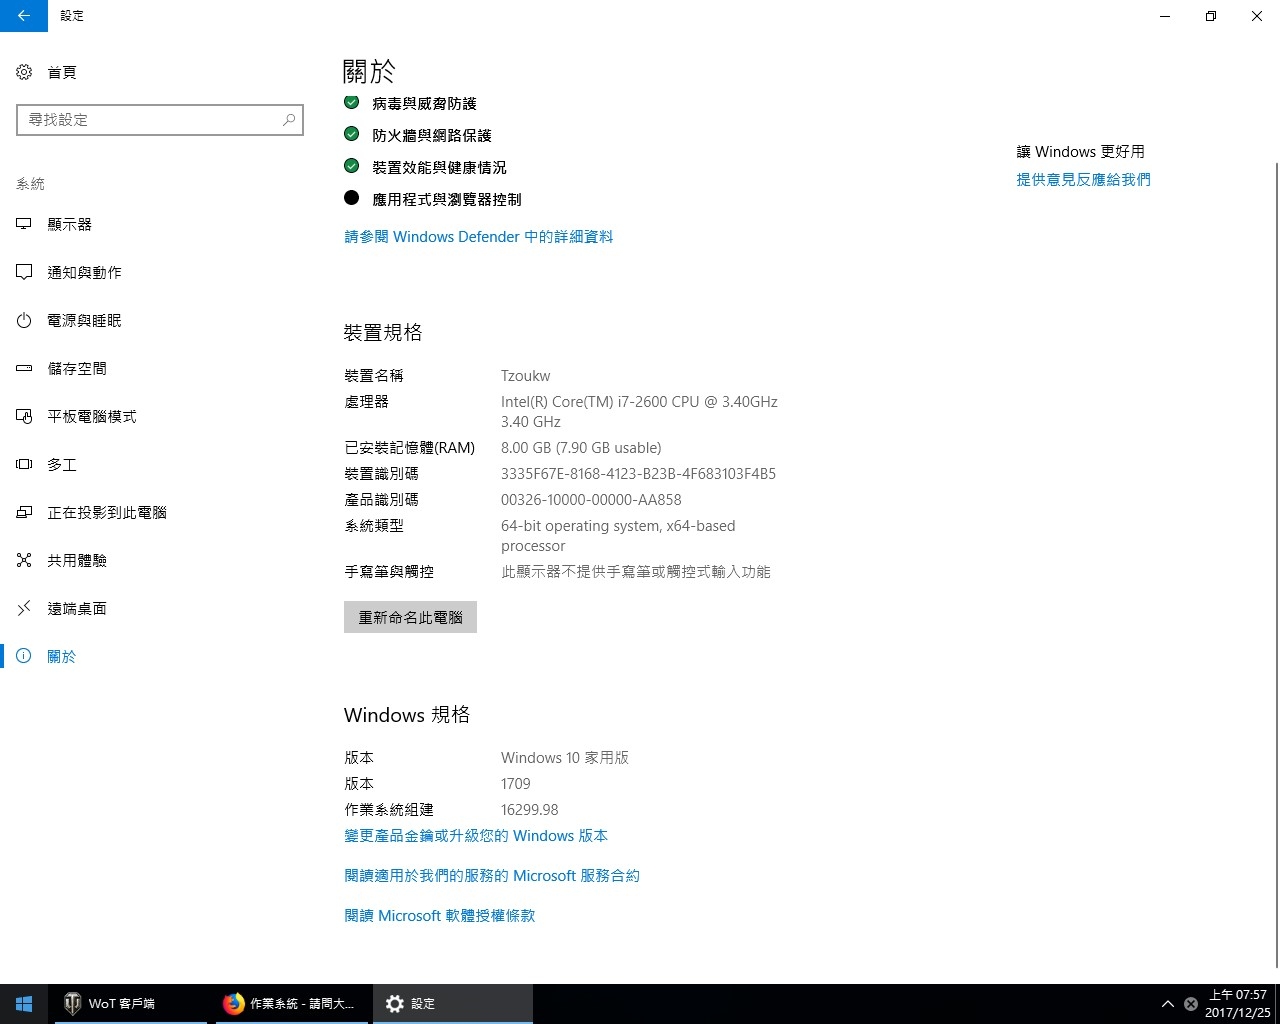Open the 請參閱 Windows Defender 中的詳細資料 link

(478, 237)
